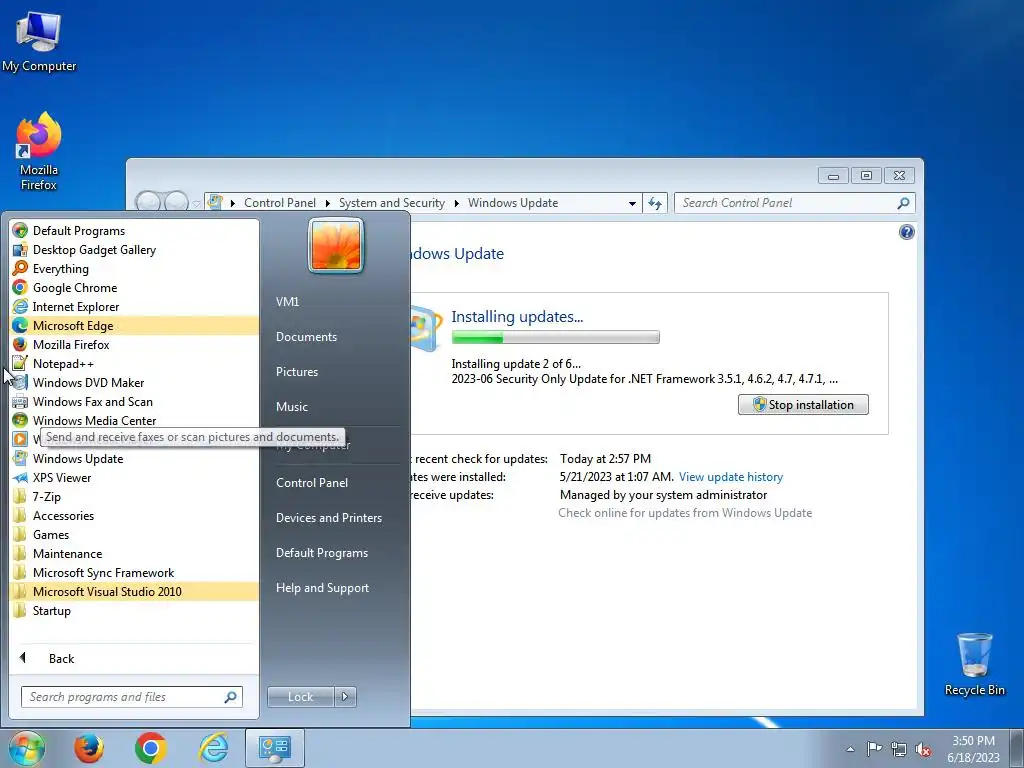The width and height of the screenshot is (1024, 768).
Task: Open VM1 user folder from Start menu
Action: coord(287,302)
